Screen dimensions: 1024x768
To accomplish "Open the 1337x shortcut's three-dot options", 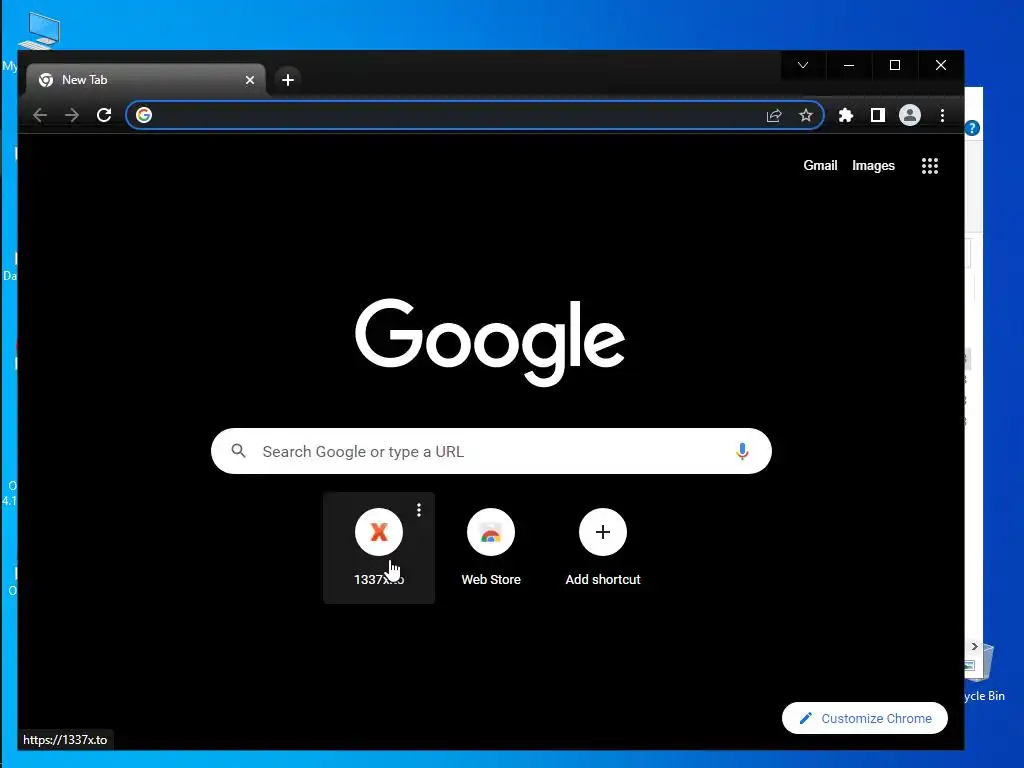I will (419, 509).
